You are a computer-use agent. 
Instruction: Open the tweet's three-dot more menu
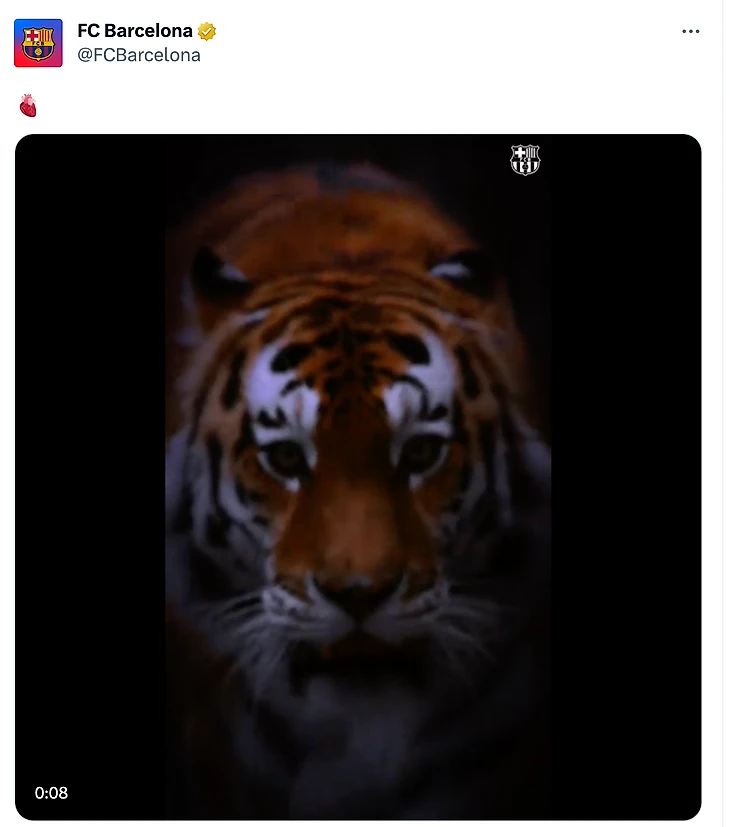pyautogui.click(x=690, y=31)
